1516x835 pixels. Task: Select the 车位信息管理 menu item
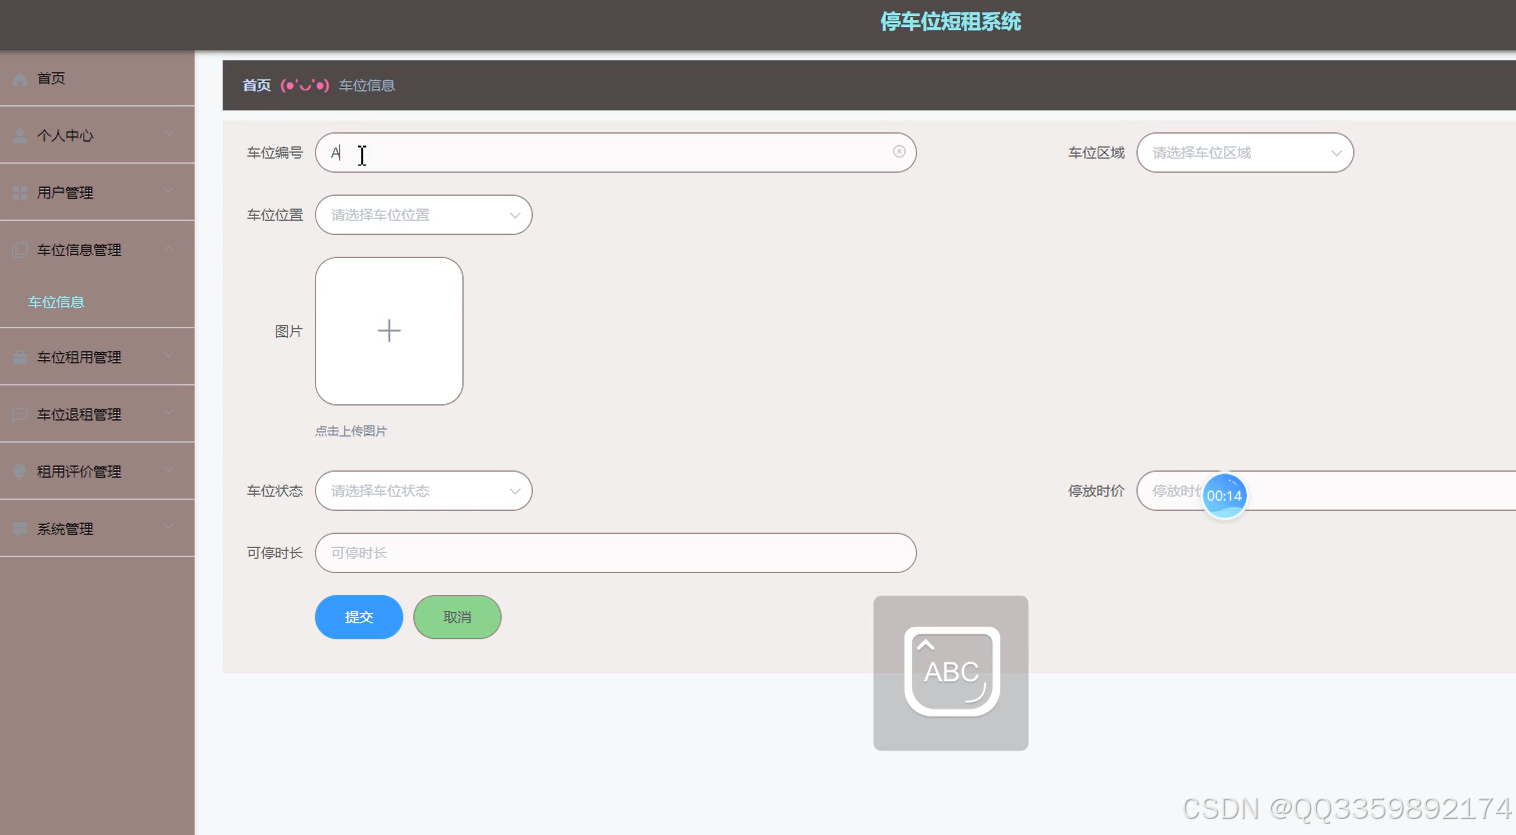[97, 250]
